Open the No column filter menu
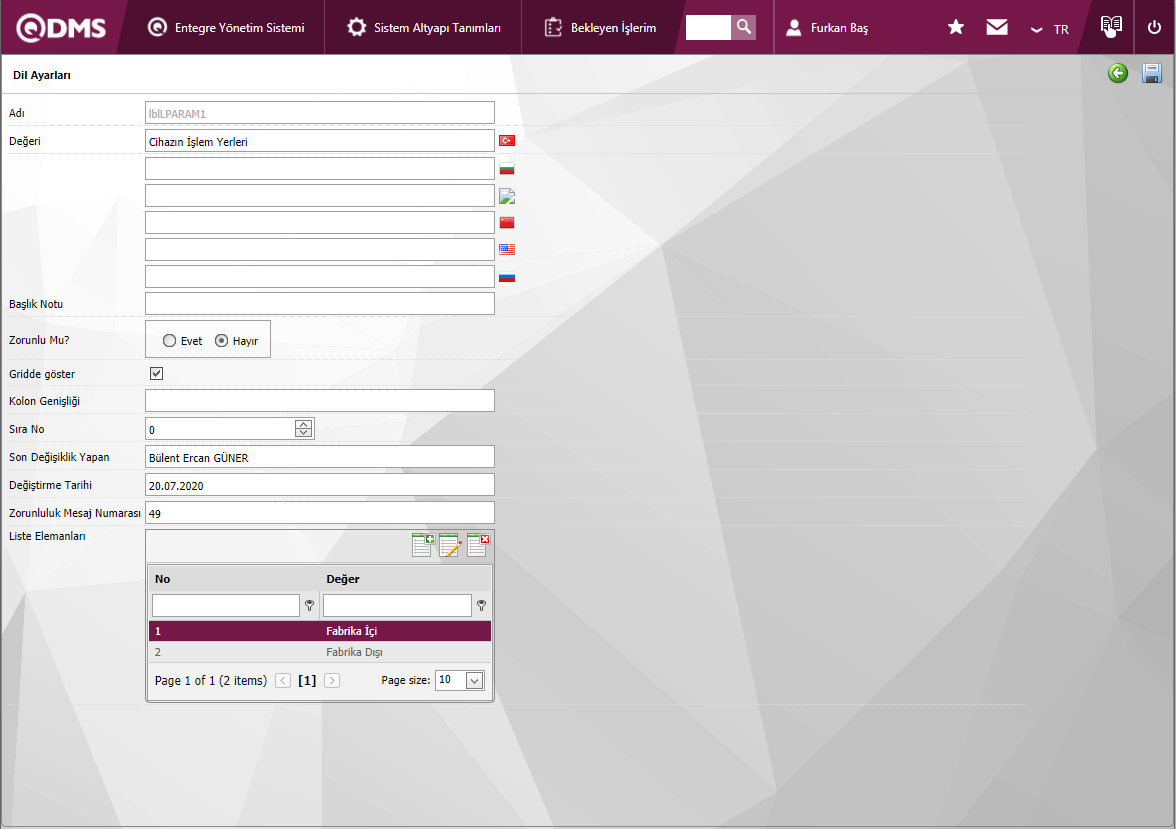 coord(309,605)
